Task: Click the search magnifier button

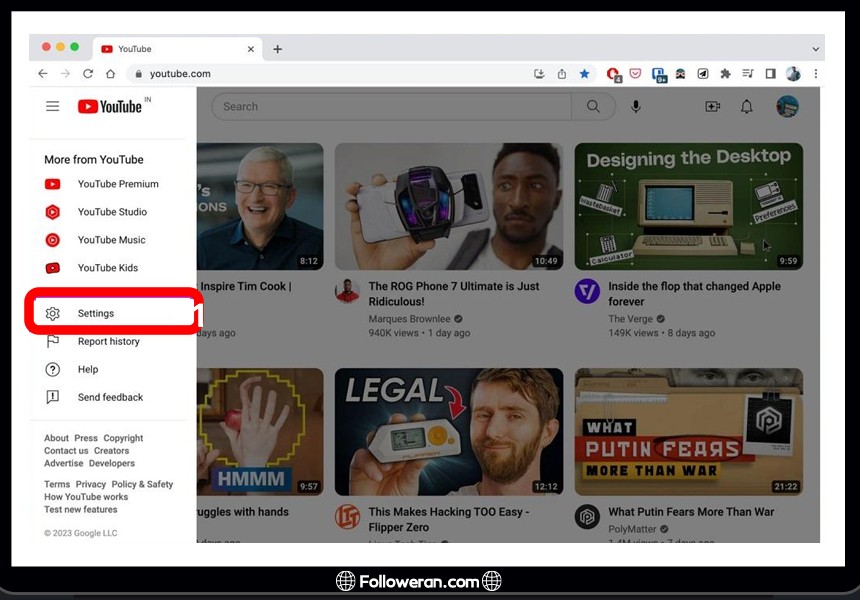Action: point(594,107)
